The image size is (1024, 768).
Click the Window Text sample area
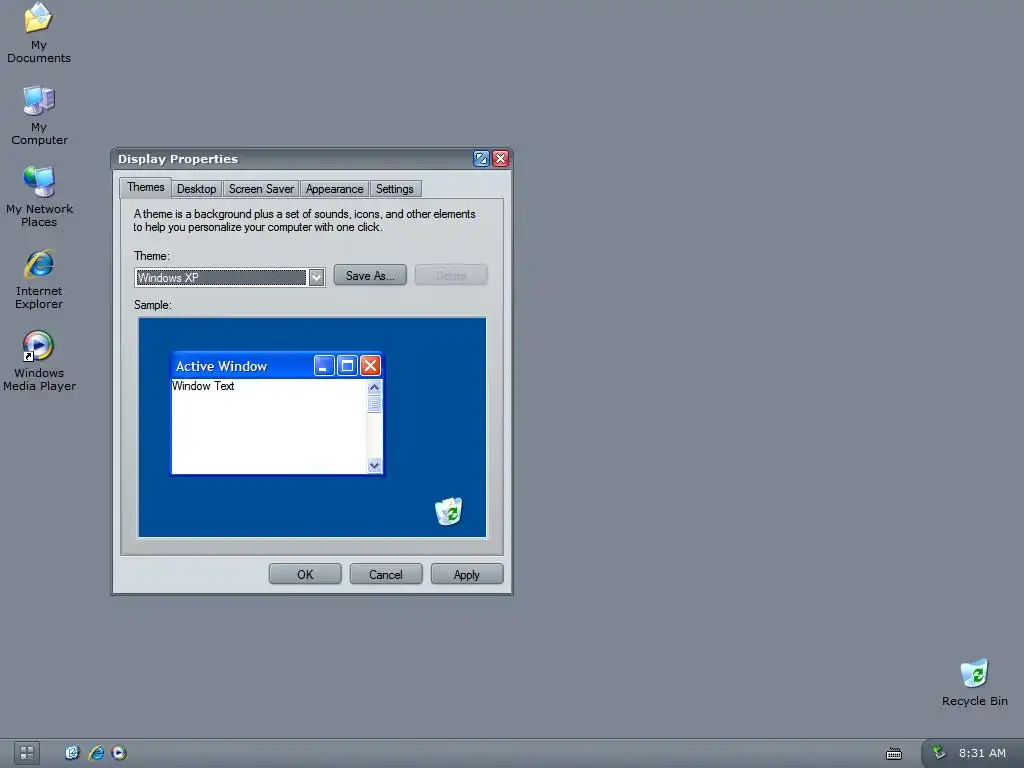point(269,426)
